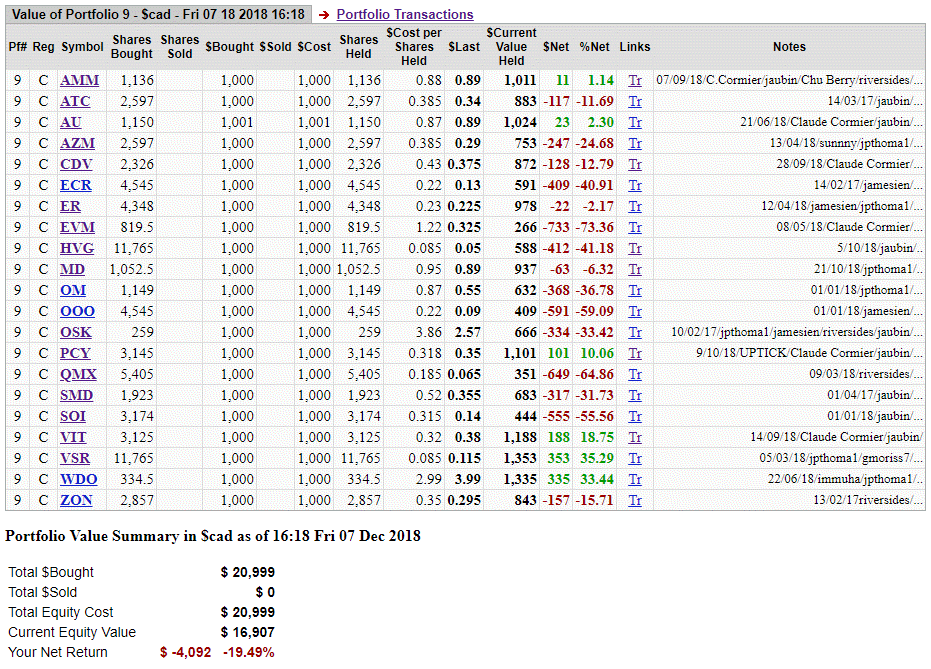Click the Tr link for the ECR row
Viewport: 931px width, 669px height.
(635, 185)
